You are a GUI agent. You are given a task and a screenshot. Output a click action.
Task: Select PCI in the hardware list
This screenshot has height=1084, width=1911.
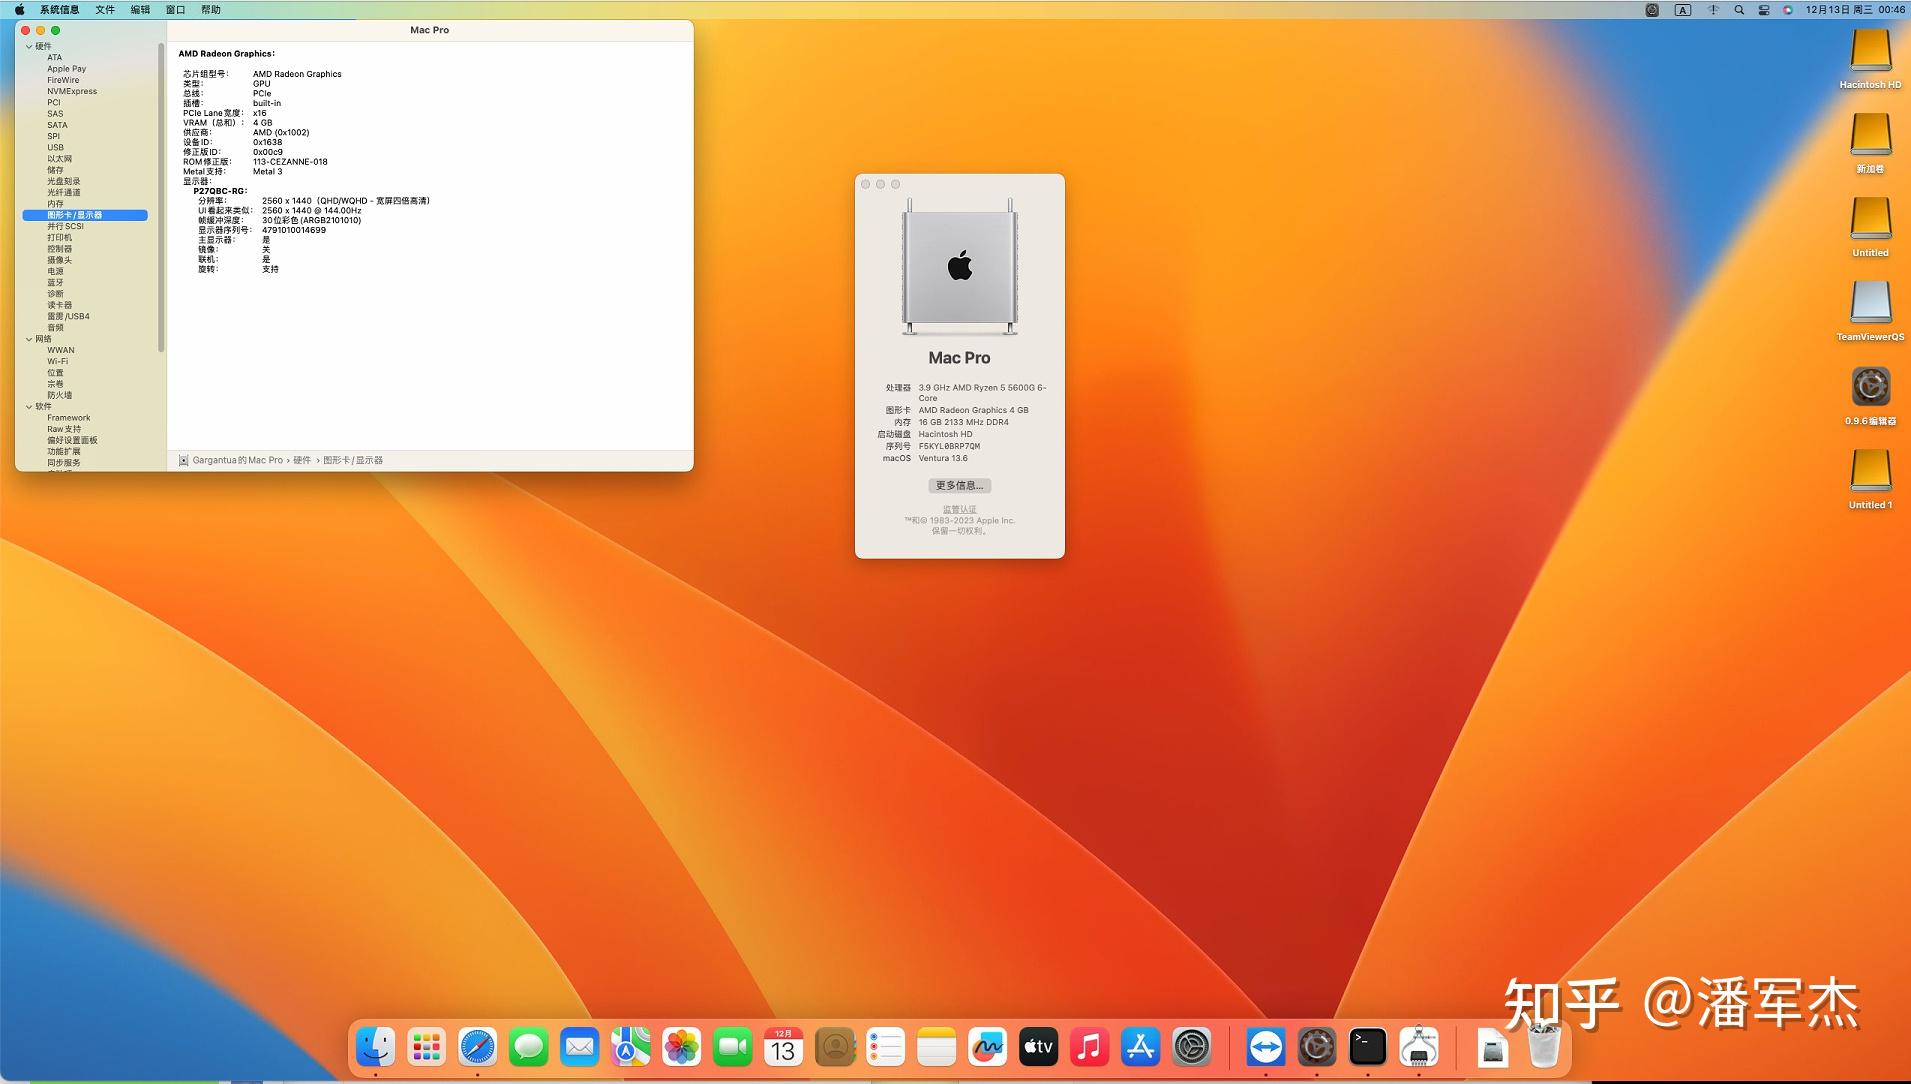tap(53, 102)
